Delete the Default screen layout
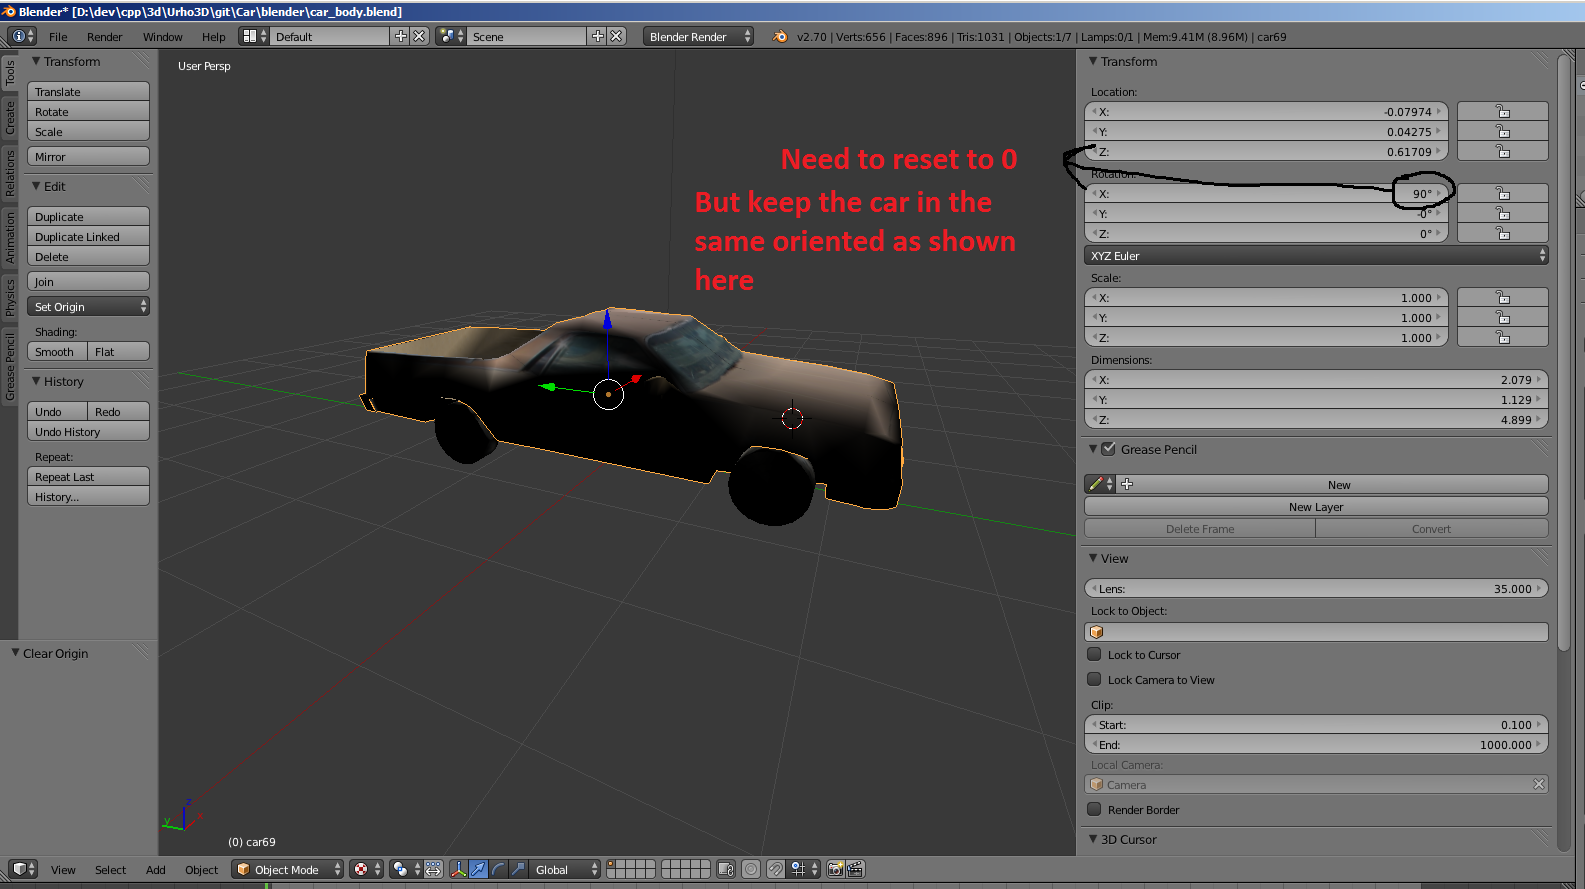 point(419,36)
